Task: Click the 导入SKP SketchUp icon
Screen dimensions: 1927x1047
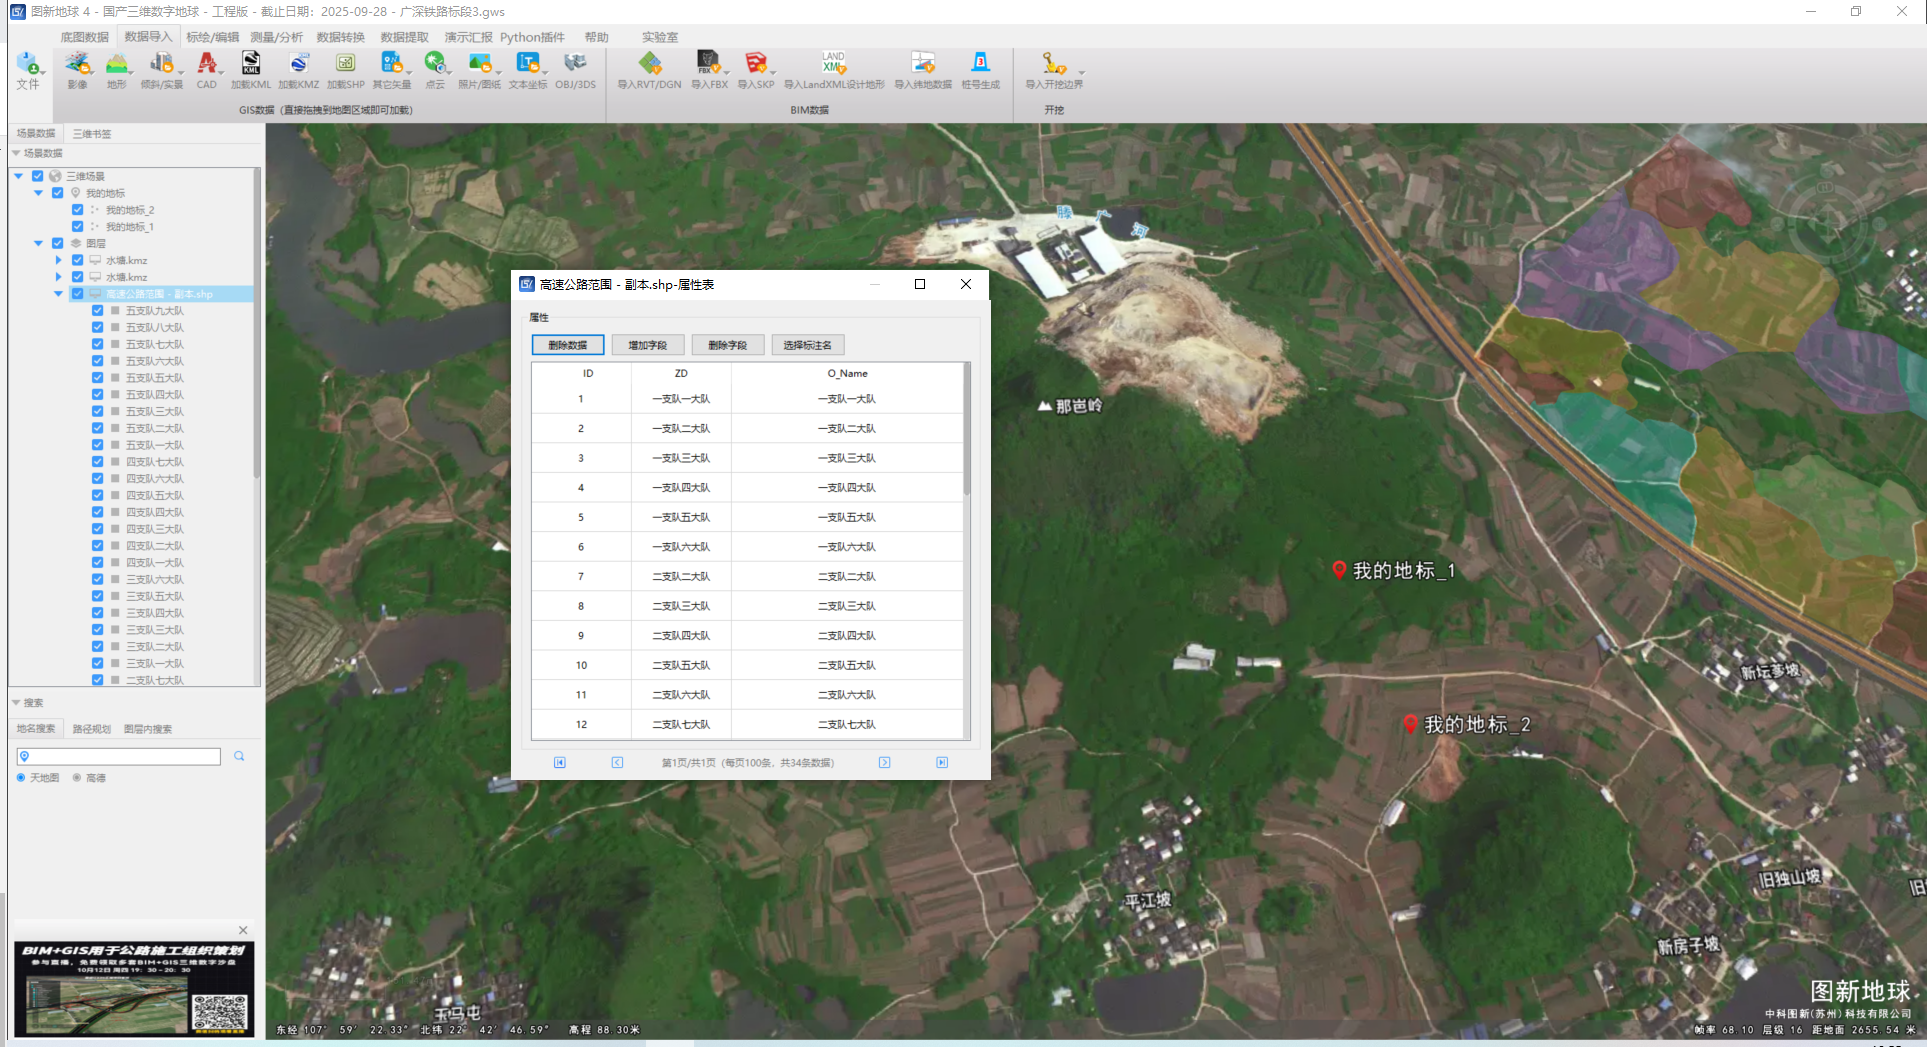Action: (x=756, y=64)
